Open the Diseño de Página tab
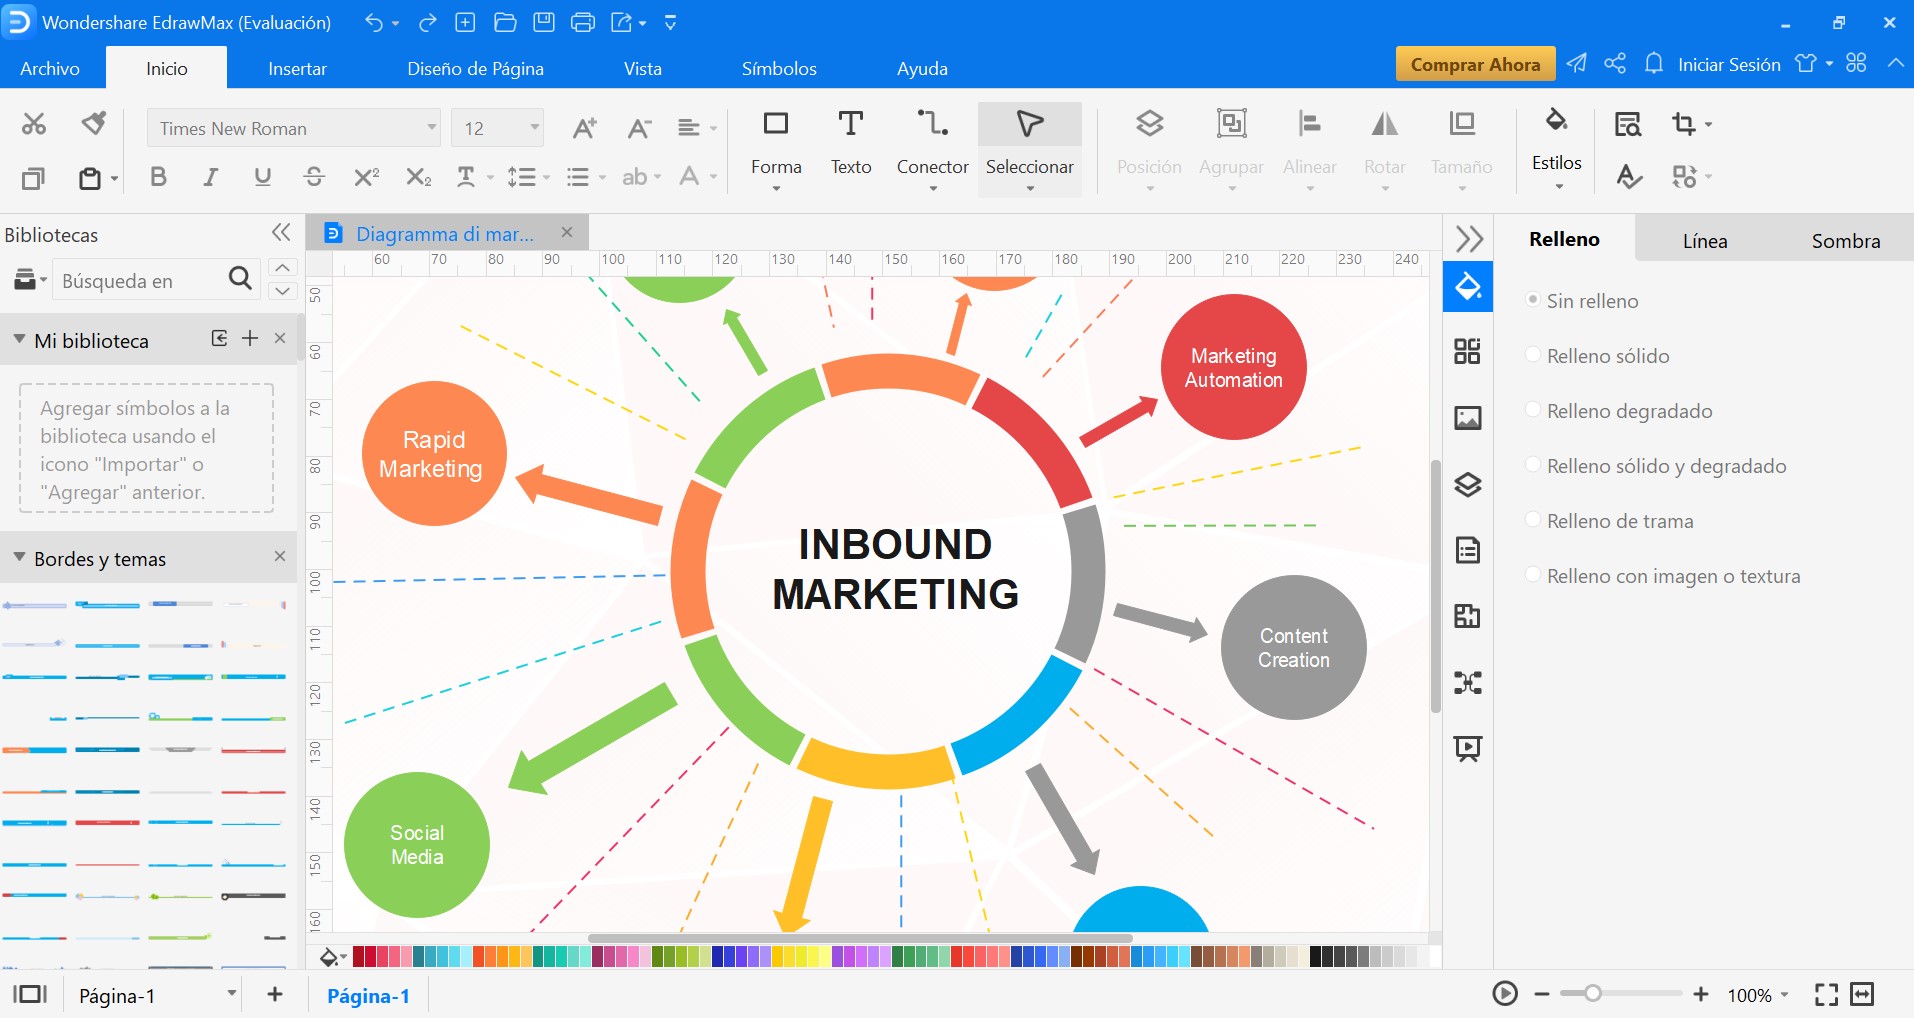This screenshot has height=1018, width=1914. [x=475, y=68]
